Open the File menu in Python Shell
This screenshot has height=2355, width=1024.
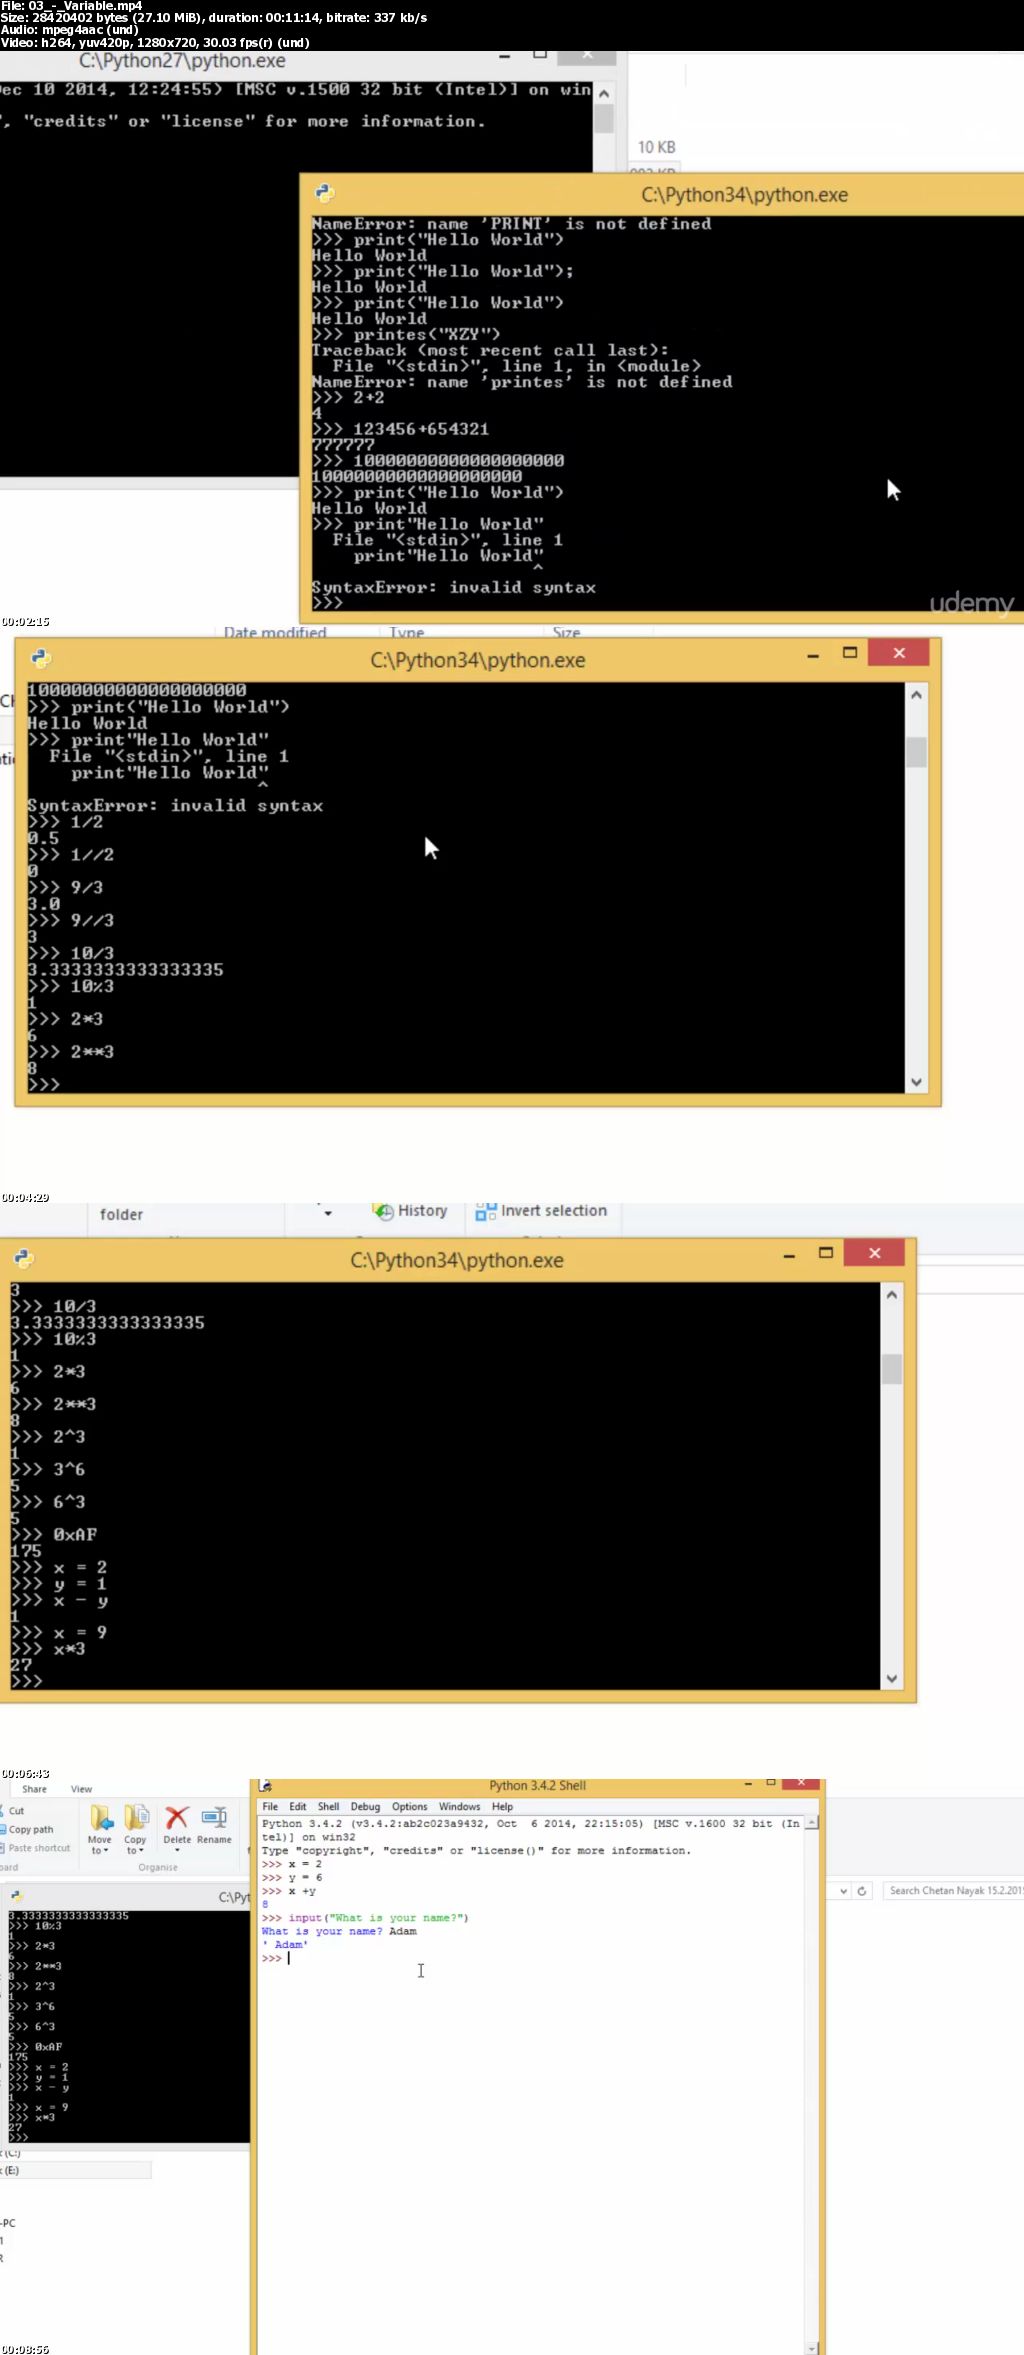270,1807
